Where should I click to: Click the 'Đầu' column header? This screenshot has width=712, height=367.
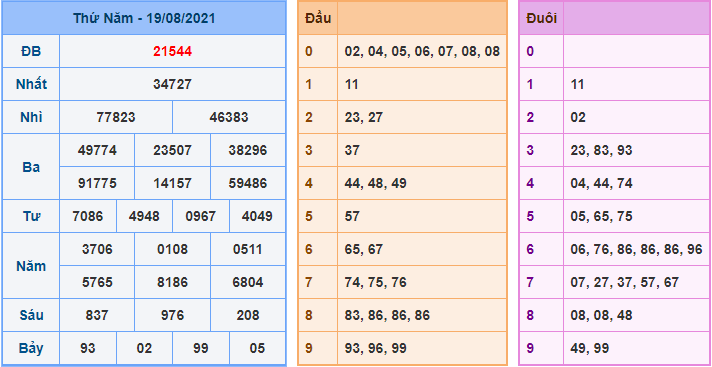coord(318,18)
